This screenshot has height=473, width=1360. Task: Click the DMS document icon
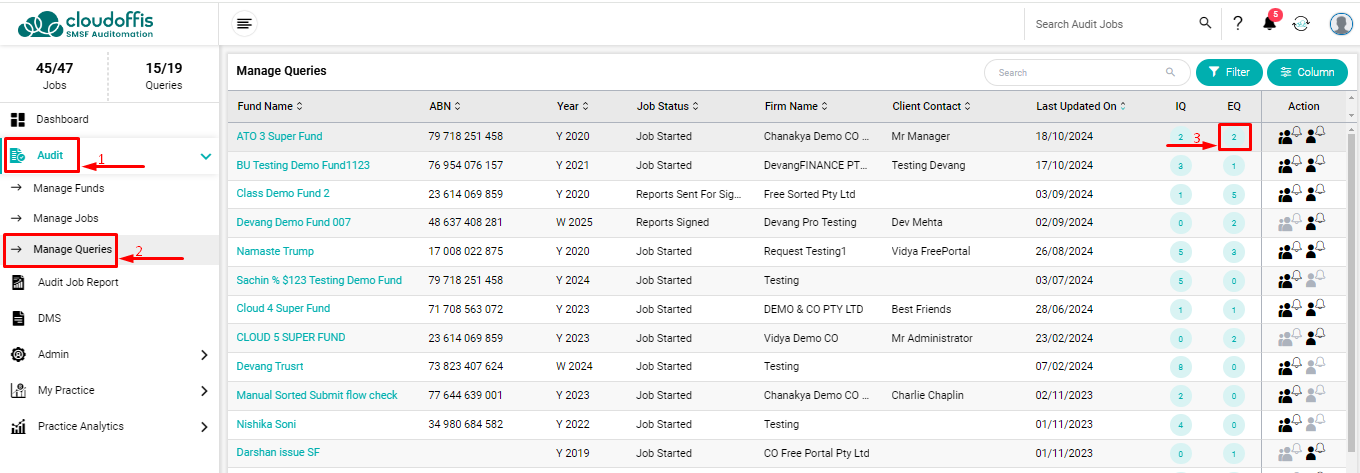(18, 318)
